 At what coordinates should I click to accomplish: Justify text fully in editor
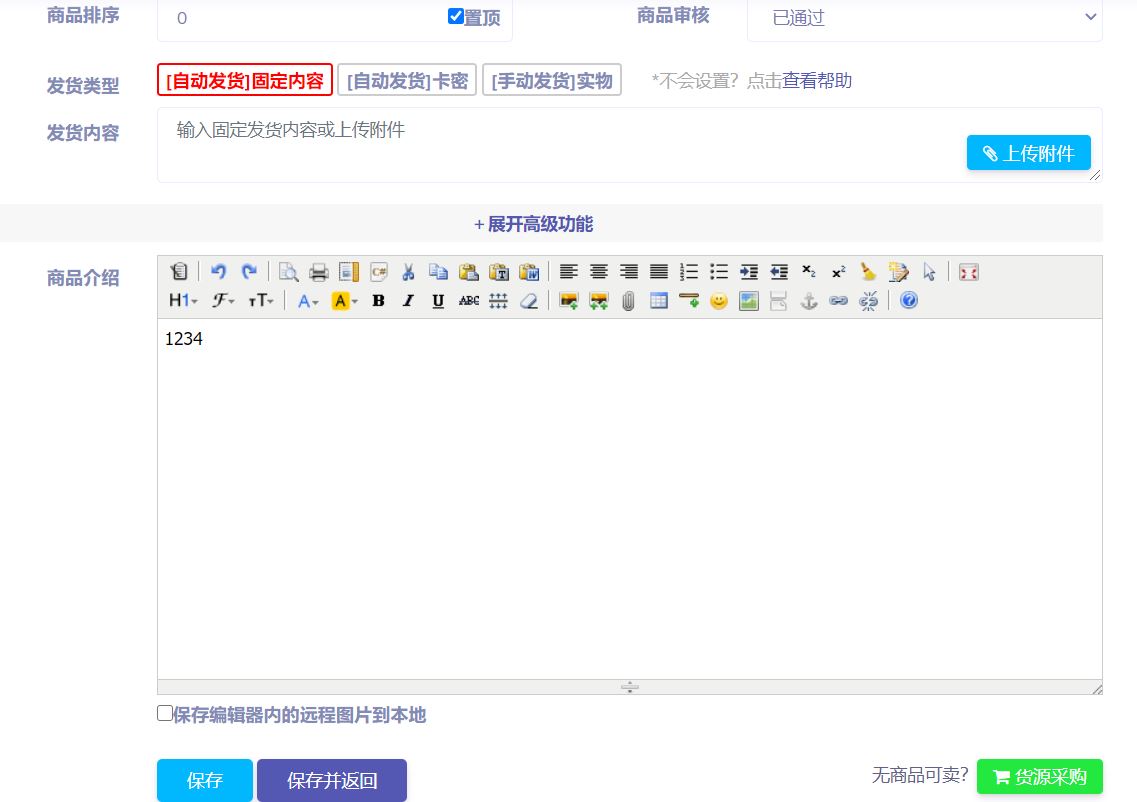coord(658,272)
